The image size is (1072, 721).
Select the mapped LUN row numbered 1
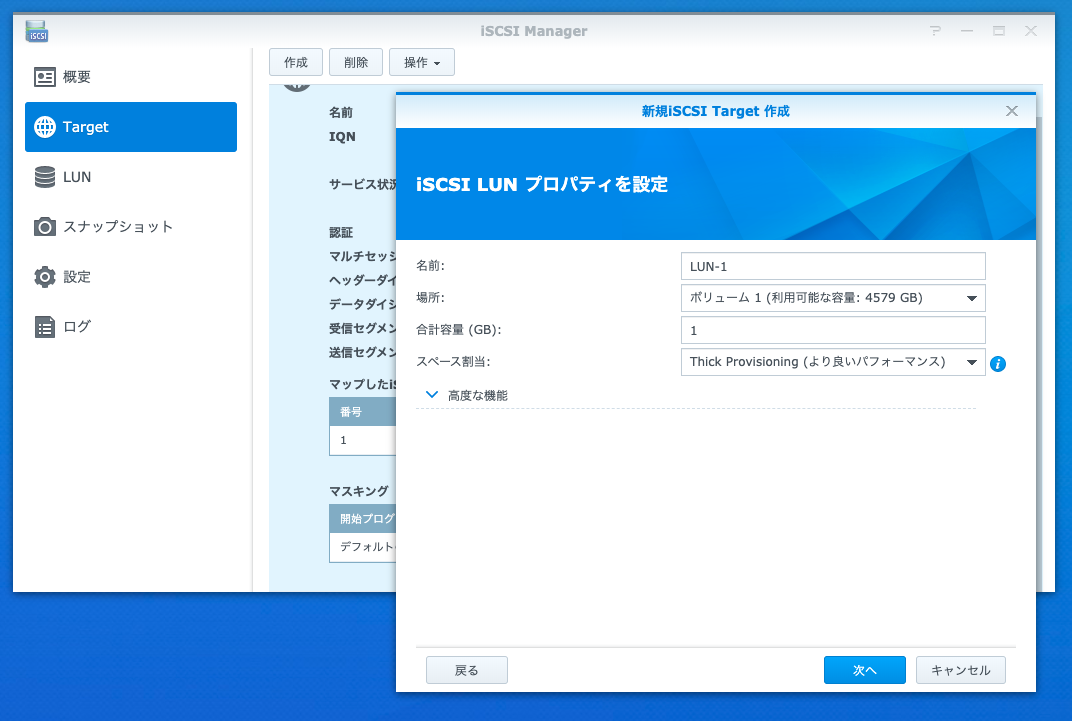point(362,441)
